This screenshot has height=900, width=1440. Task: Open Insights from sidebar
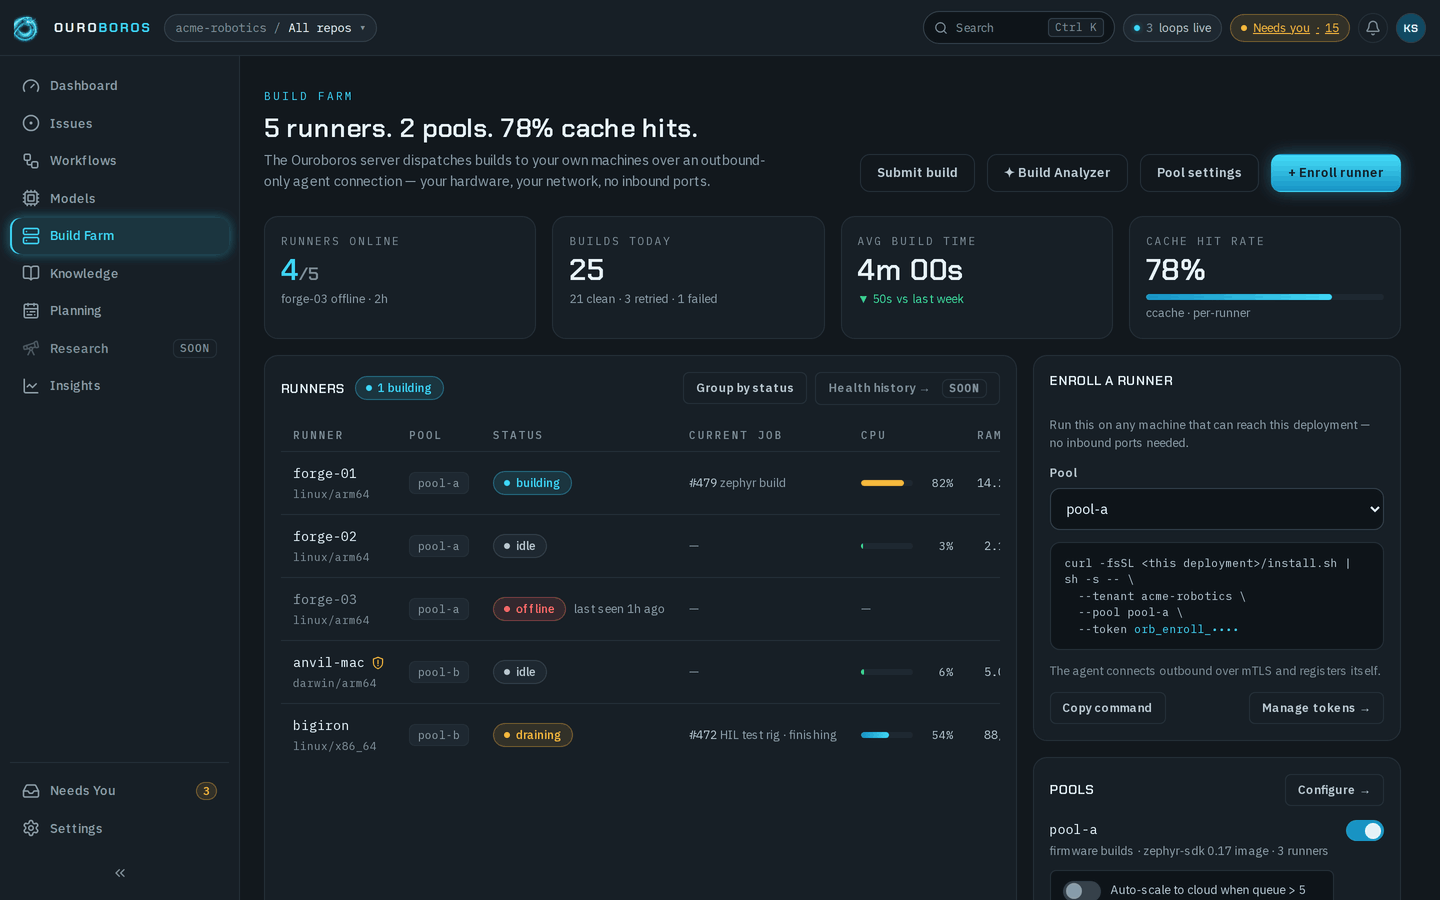click(120, 386)
